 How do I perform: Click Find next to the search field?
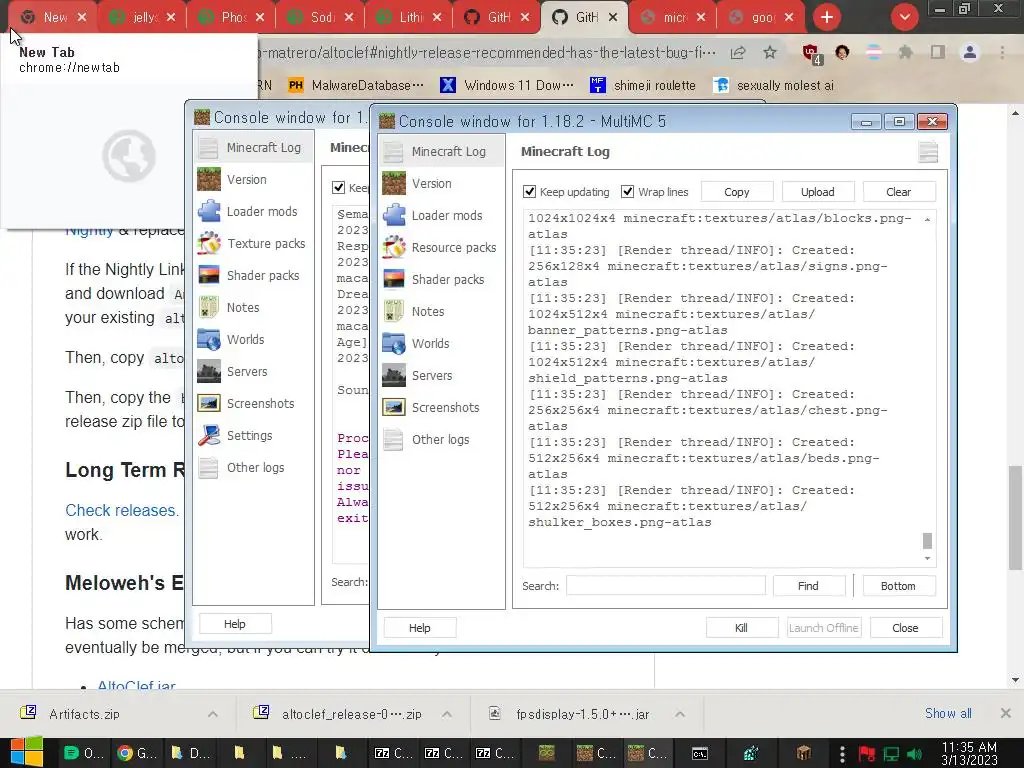point(808,586)
